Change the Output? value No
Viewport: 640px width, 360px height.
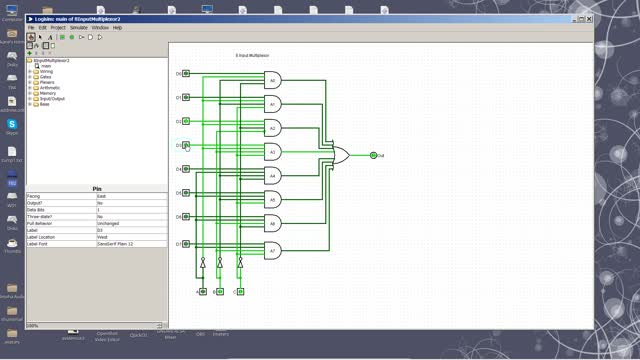click(x=131, y=203)
